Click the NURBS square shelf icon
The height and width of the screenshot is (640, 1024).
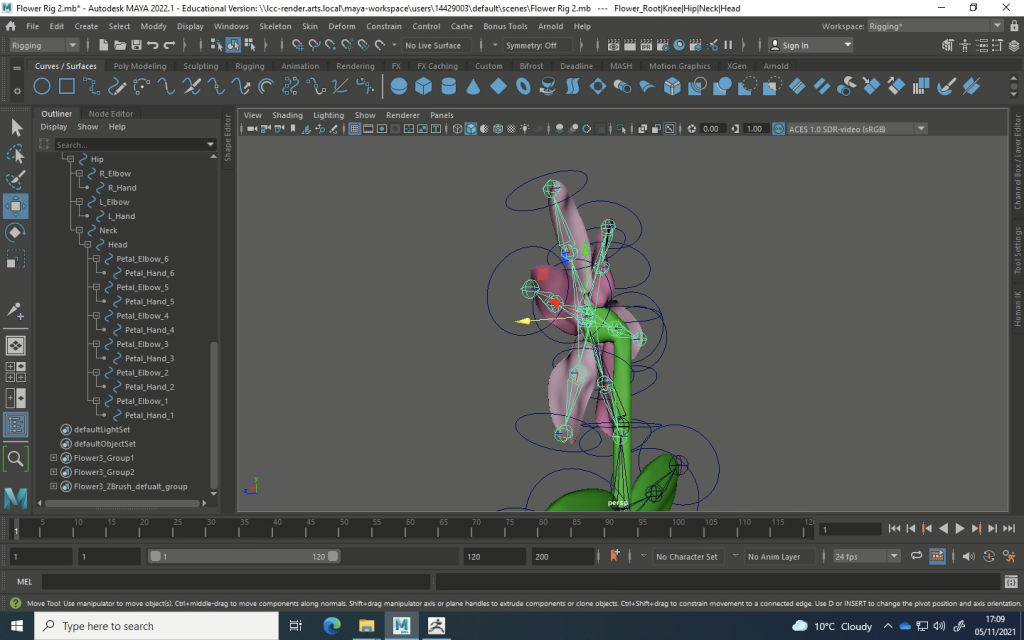click(66, 87)
